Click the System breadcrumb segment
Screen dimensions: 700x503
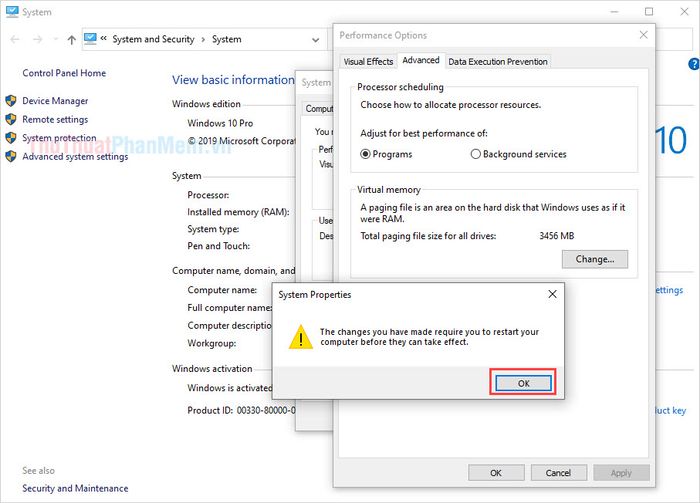[226, 39]
